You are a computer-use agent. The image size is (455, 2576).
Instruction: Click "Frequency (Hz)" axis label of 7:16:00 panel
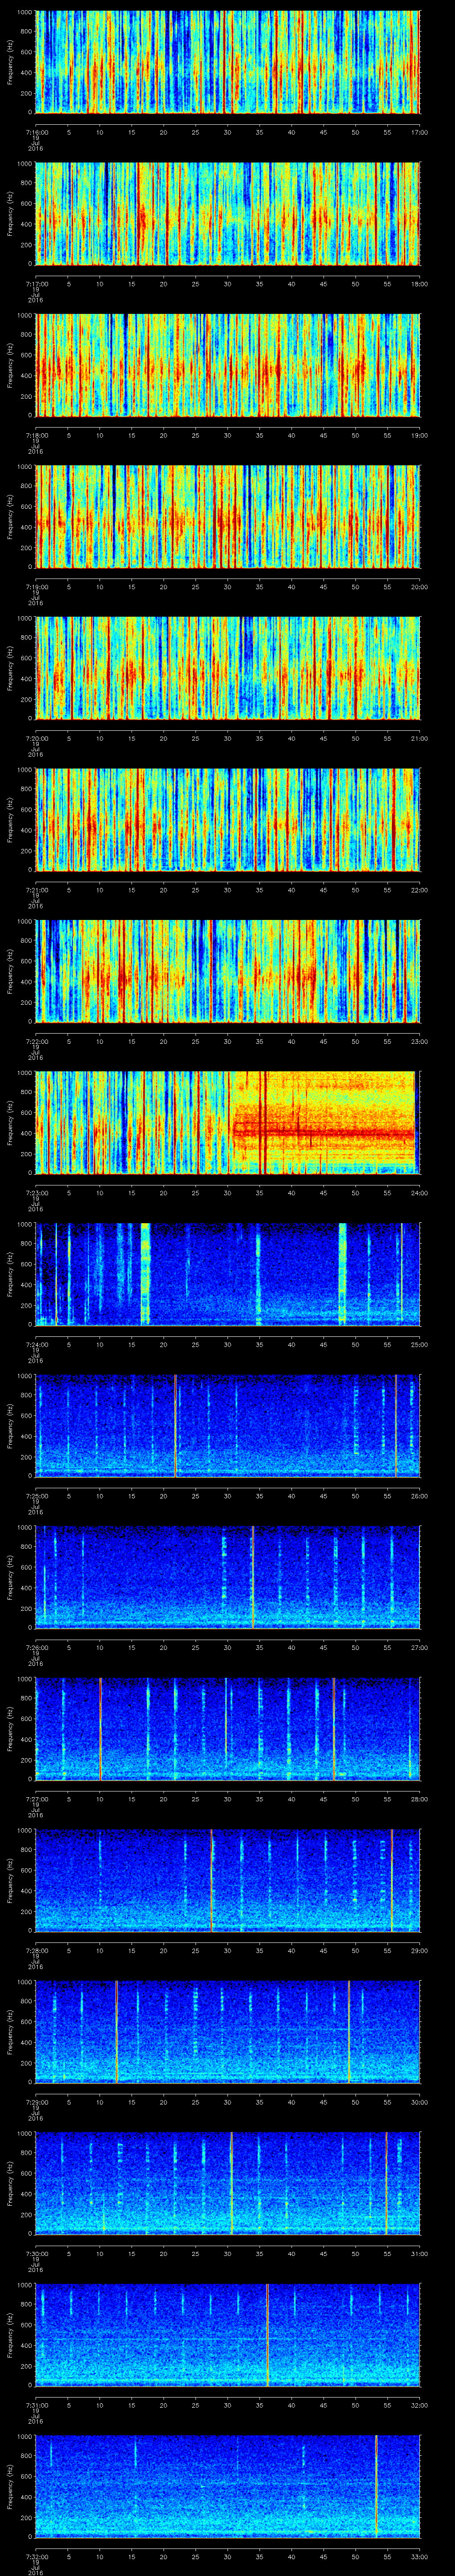point(10,62)
